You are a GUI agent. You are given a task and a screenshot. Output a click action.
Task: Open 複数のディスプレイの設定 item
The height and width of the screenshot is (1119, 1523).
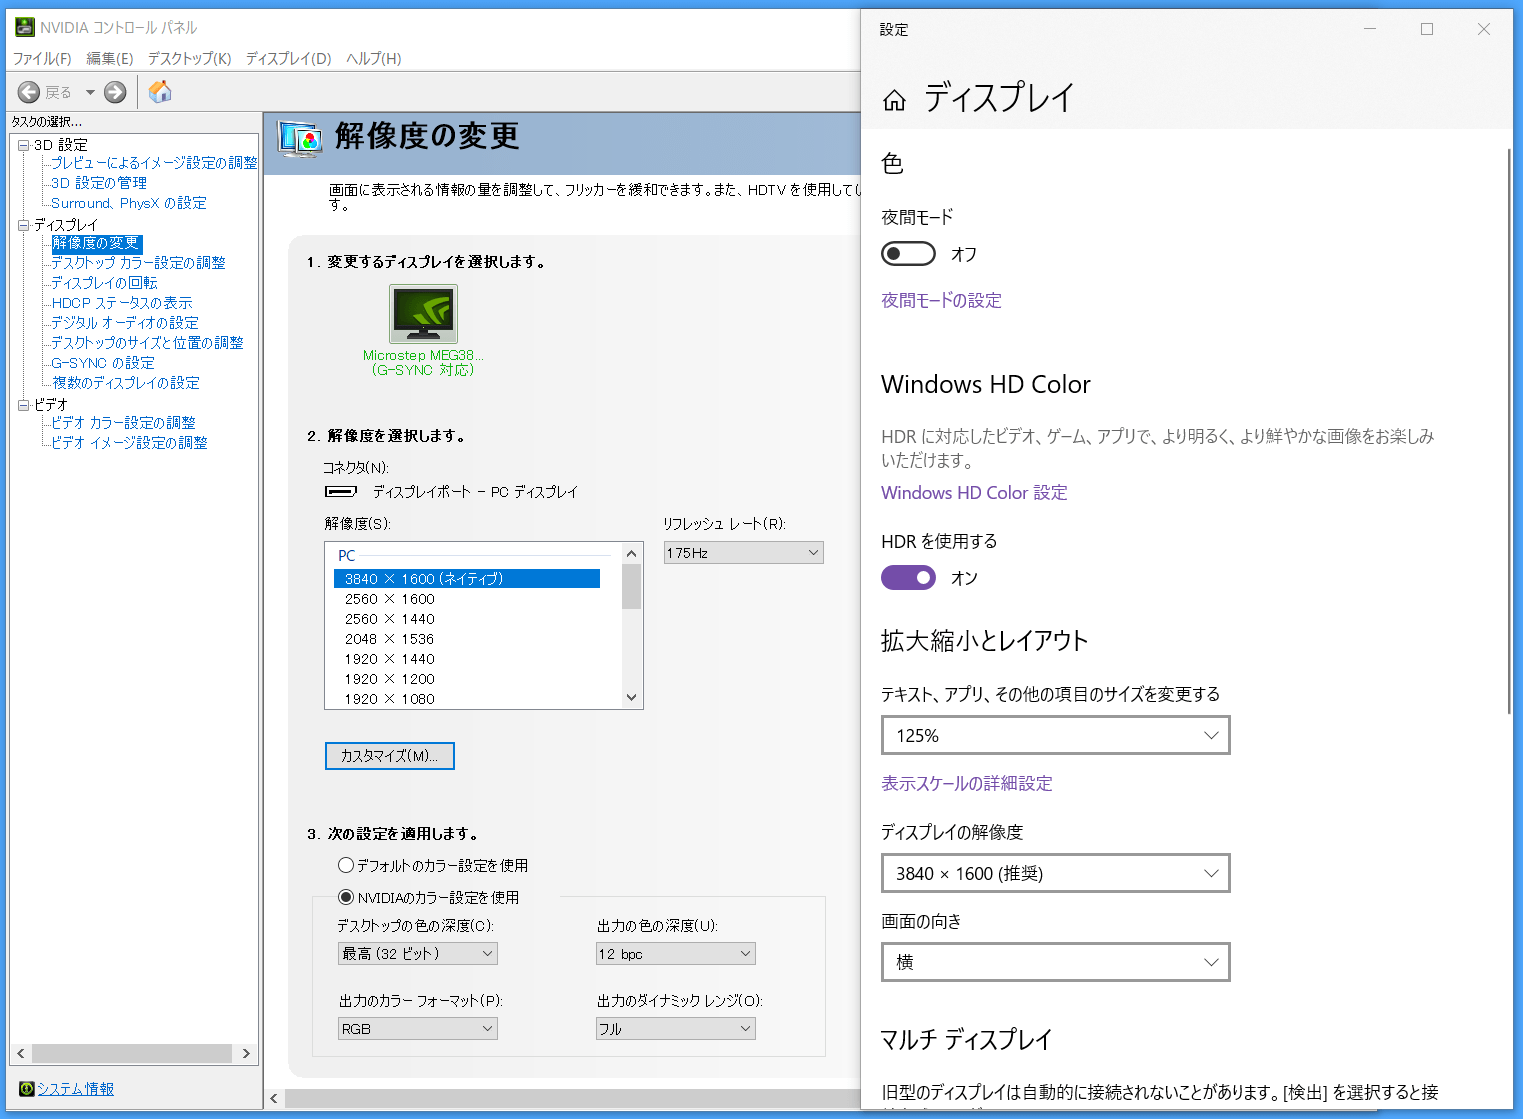[x=126, y=383]
